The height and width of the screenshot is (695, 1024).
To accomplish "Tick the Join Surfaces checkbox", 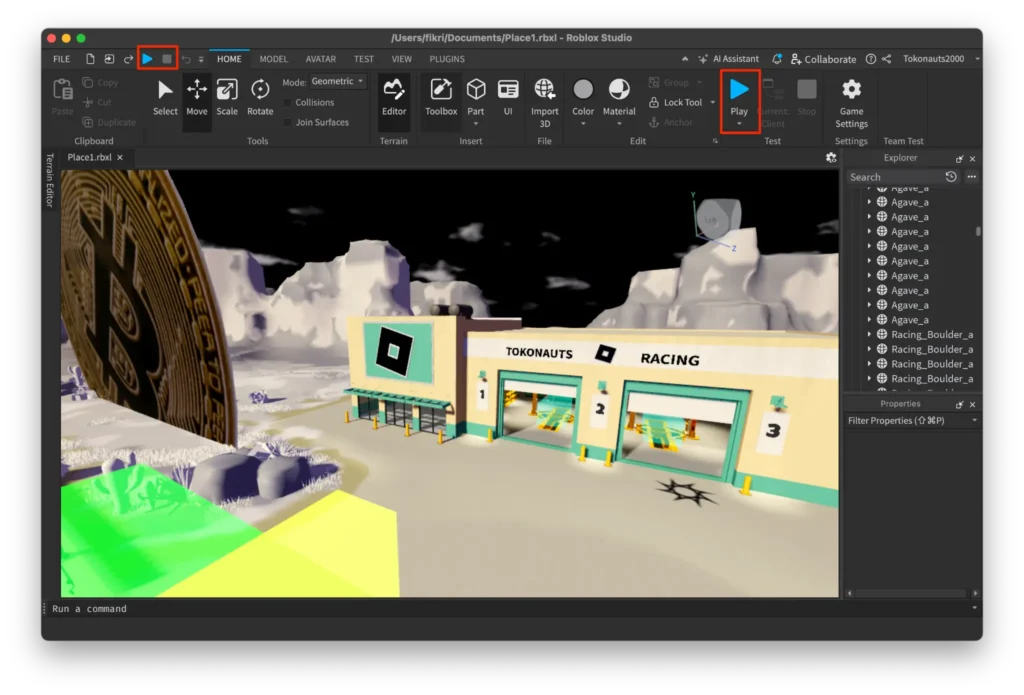I will click(287, 122).
